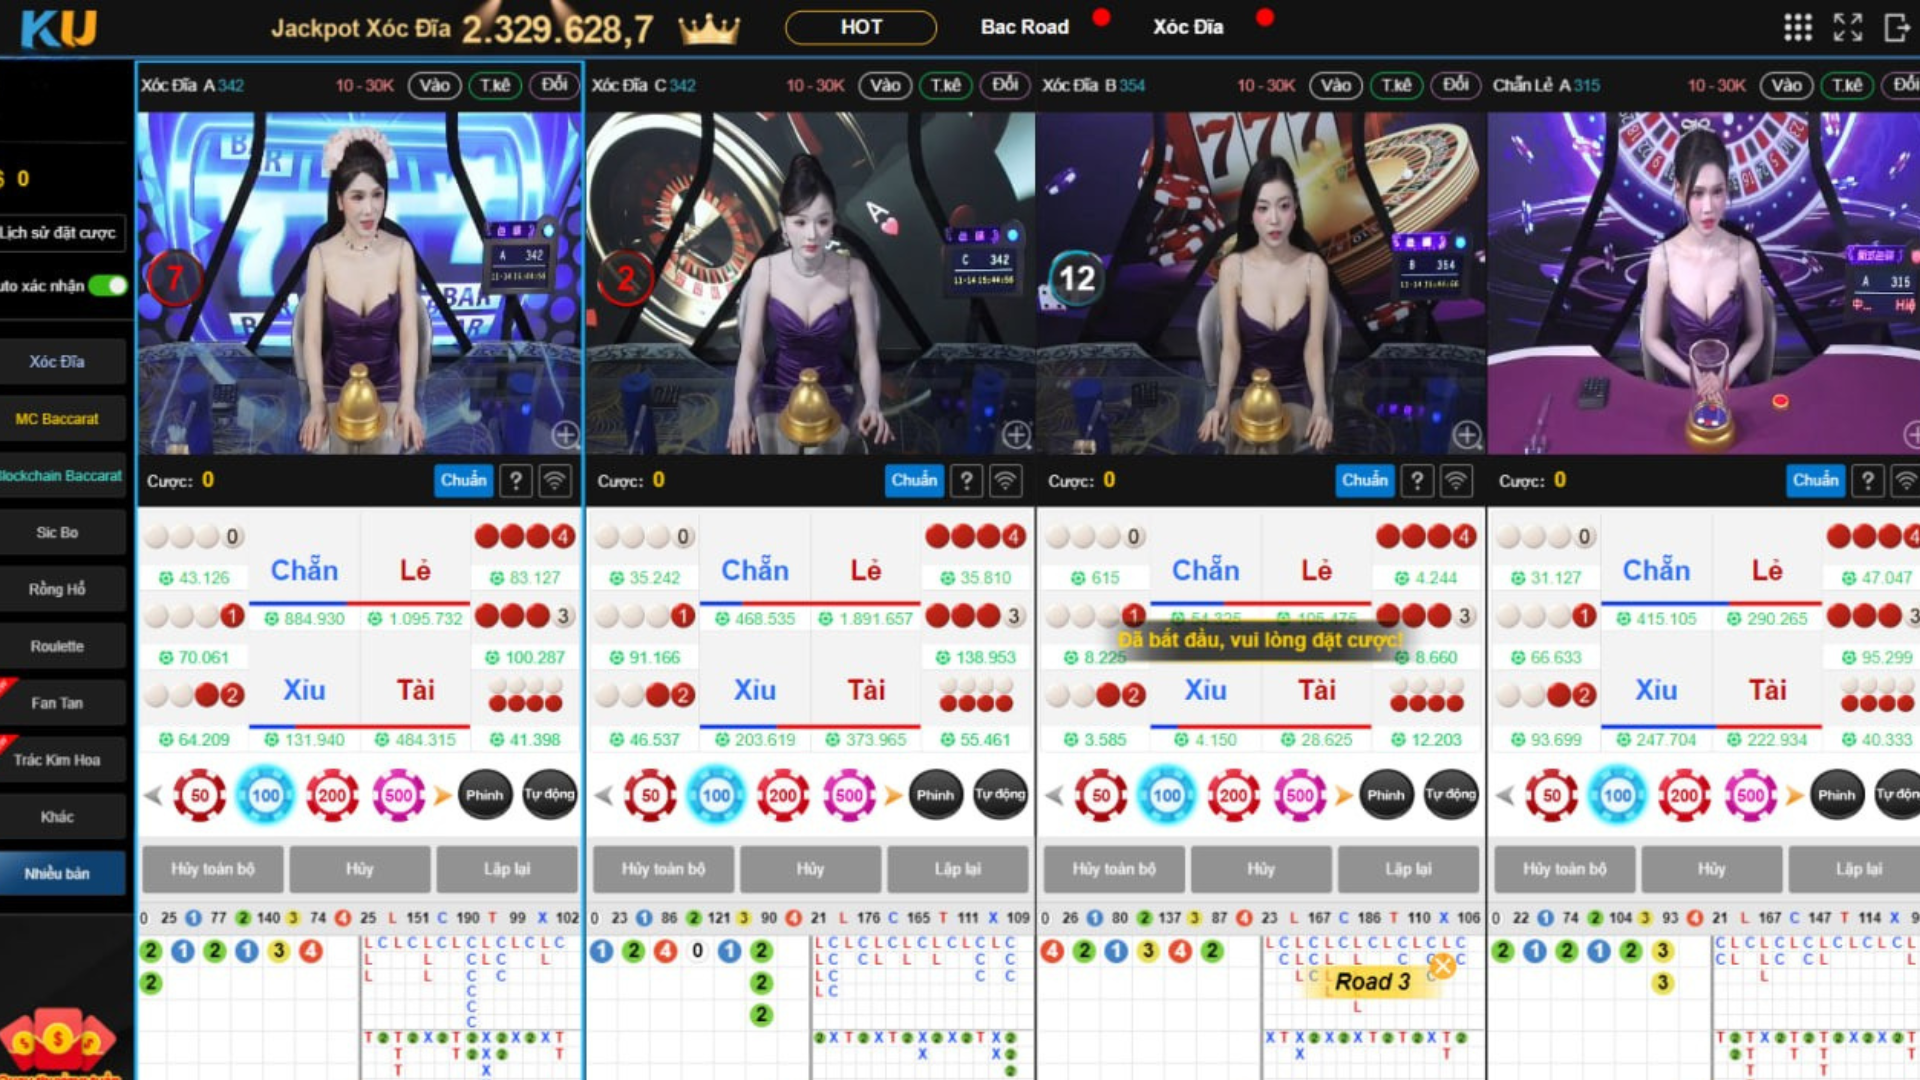Toggle Chuẩn mode in Xóc Đĩa B

point(1364,481)
